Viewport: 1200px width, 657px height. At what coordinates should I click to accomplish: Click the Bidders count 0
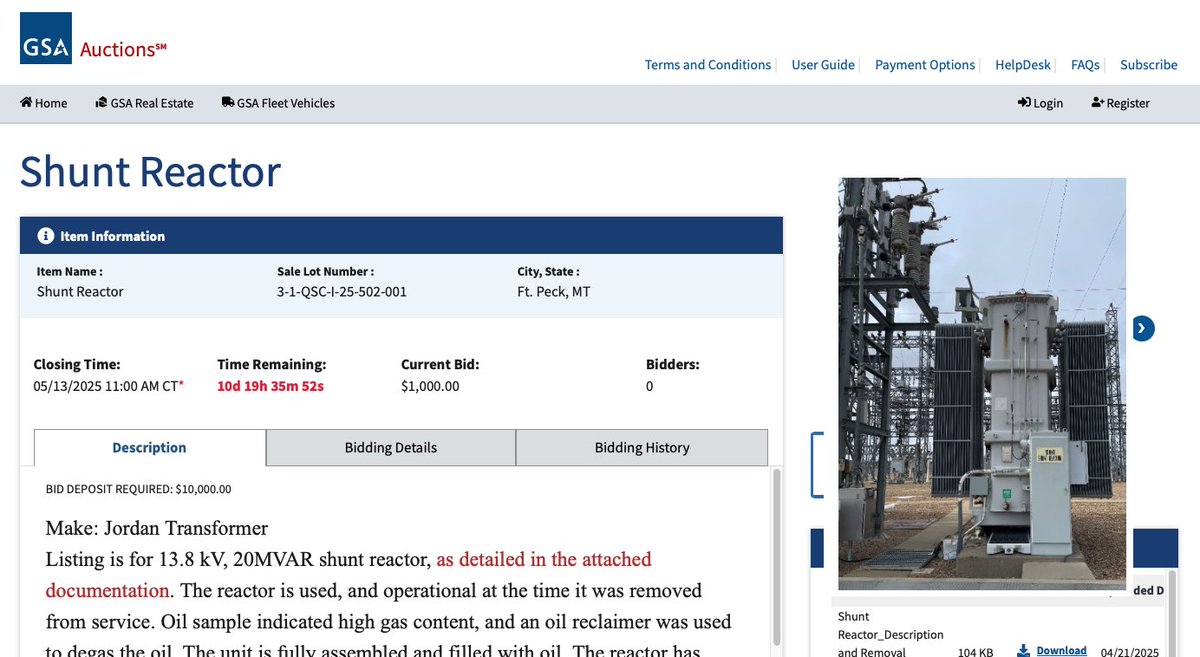(x=650, y=386)
